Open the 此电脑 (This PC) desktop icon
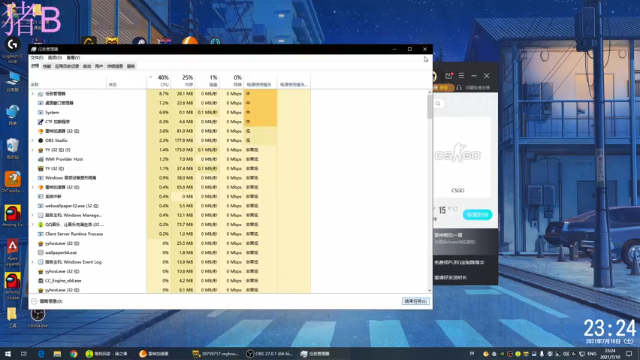 pyautogui.click(x=12, y=81)
